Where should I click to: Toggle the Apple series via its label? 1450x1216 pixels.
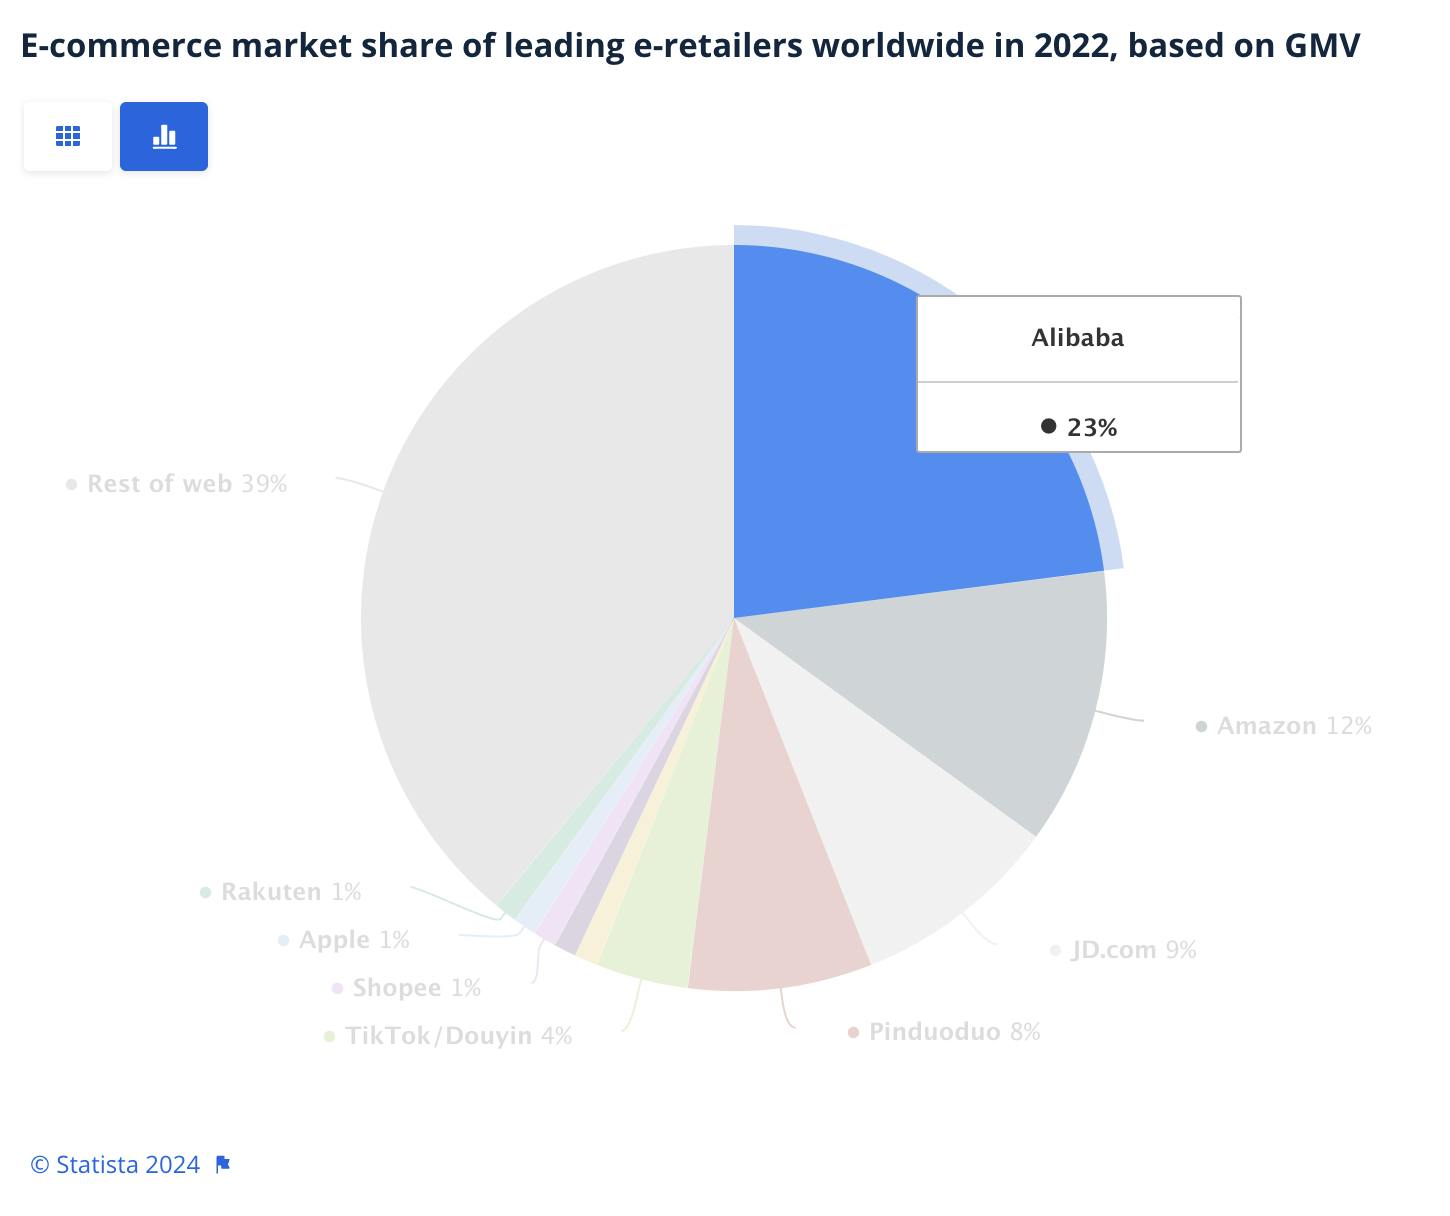pyautogui.click(x=356, y=940)
